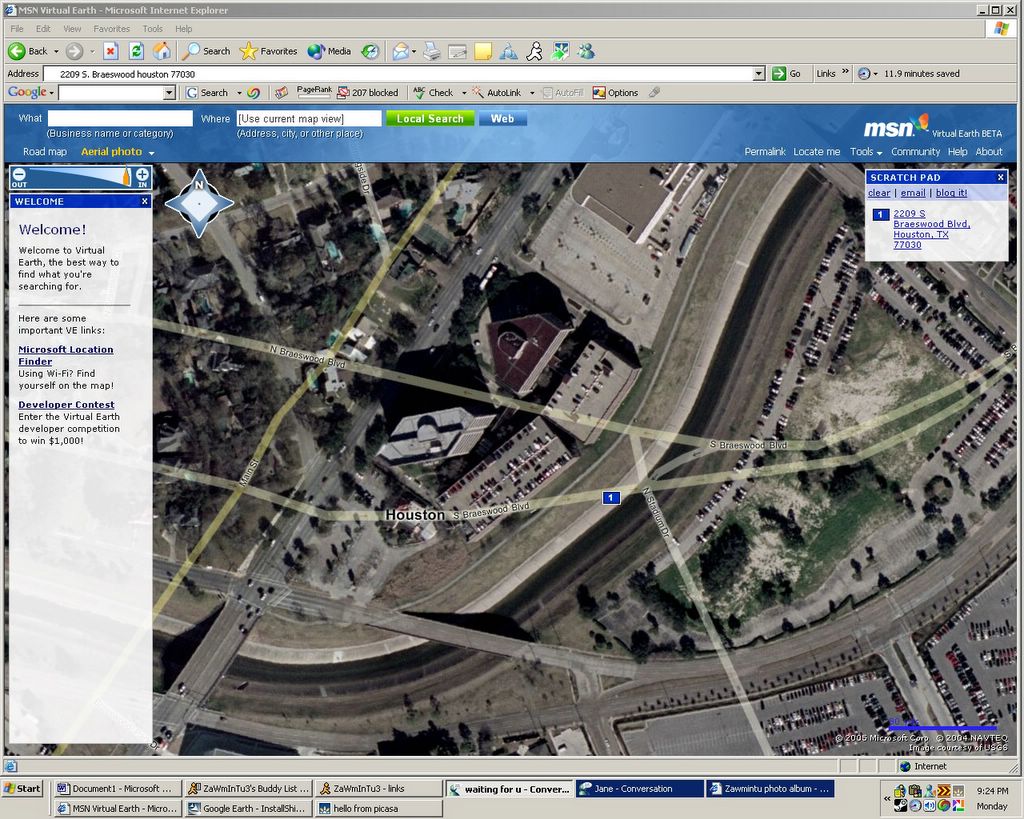
Task: Open the Microsoft Location Finder link
Action: [x=65, y=355]
